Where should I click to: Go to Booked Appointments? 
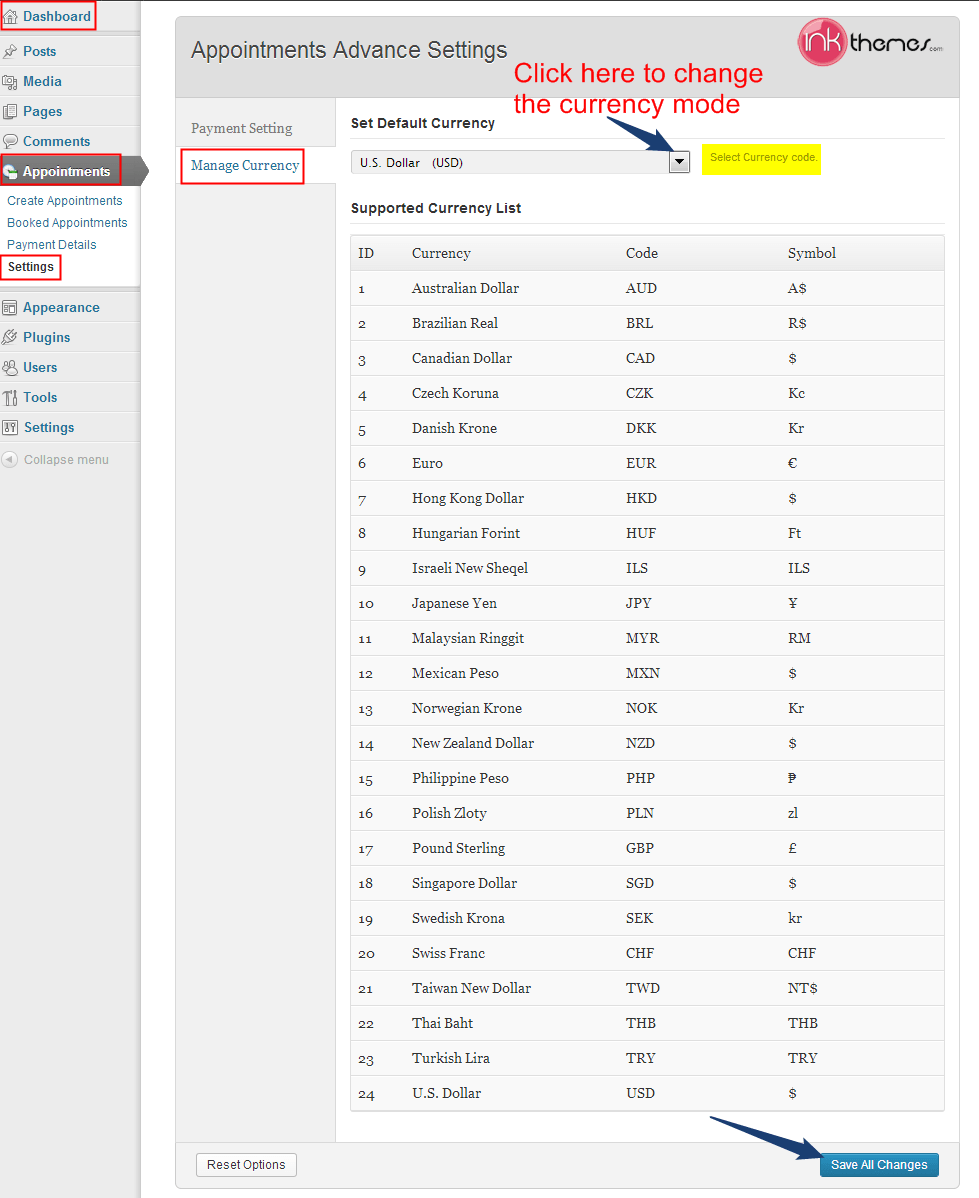pyautogui.click(x=67, y=223)
